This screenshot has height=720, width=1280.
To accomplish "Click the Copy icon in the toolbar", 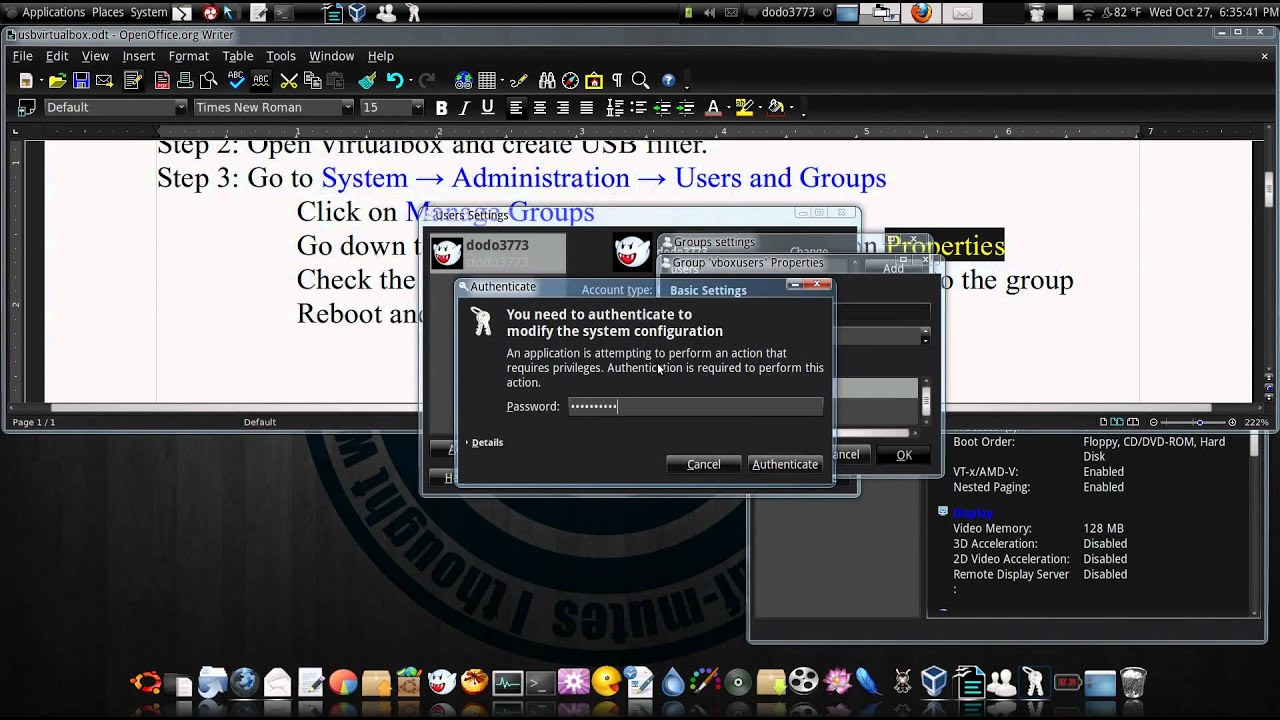I will click(x=312, y=80).
